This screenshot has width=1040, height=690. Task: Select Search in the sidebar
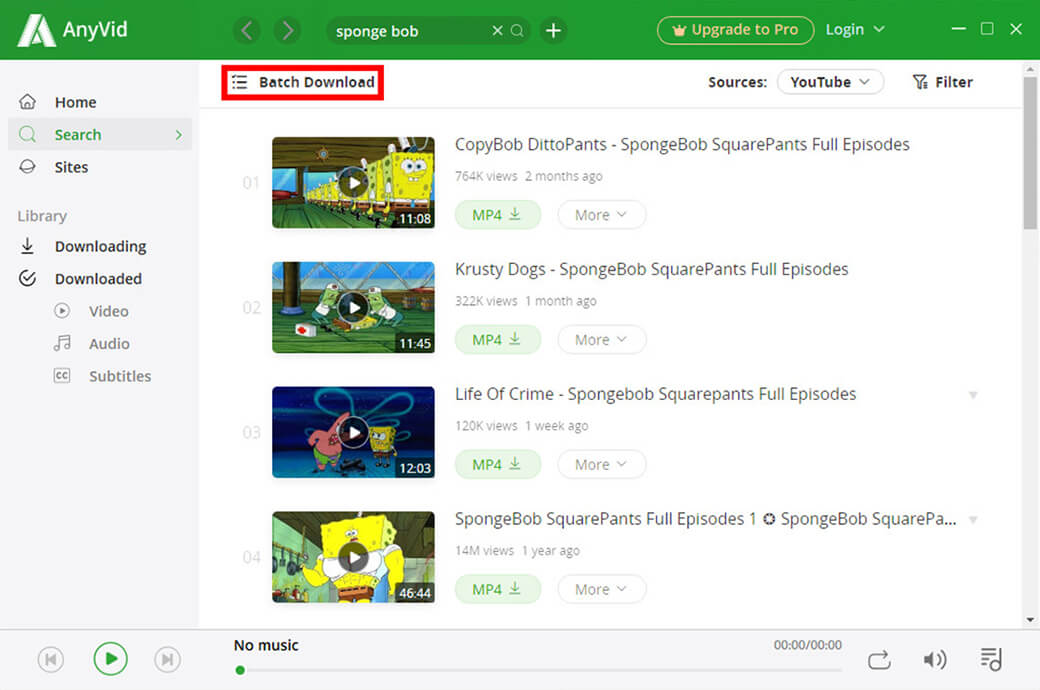coord(99,135)
